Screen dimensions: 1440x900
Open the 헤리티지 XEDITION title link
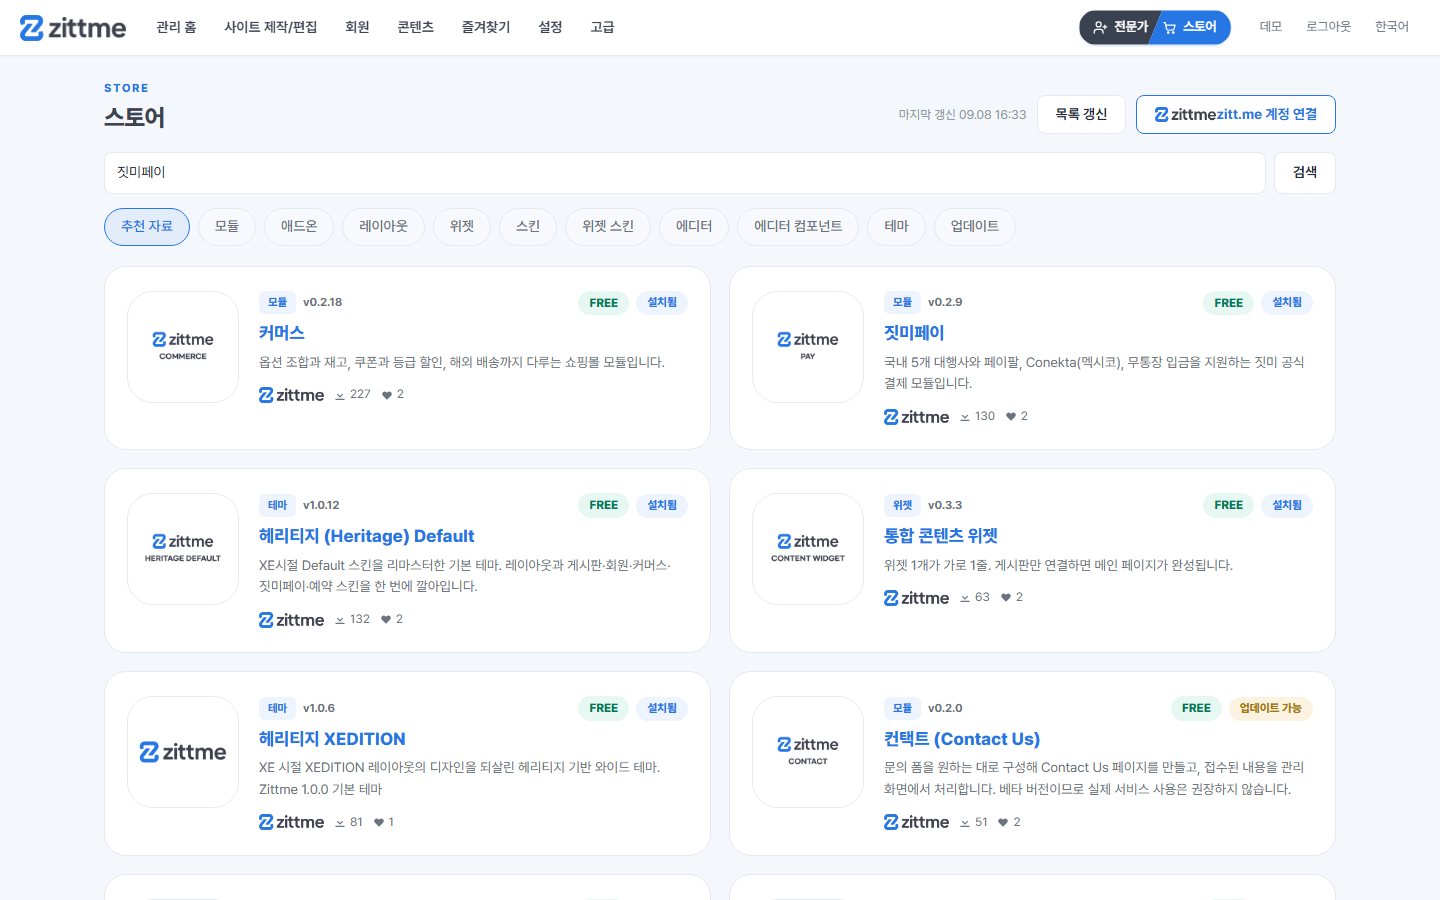332,739
